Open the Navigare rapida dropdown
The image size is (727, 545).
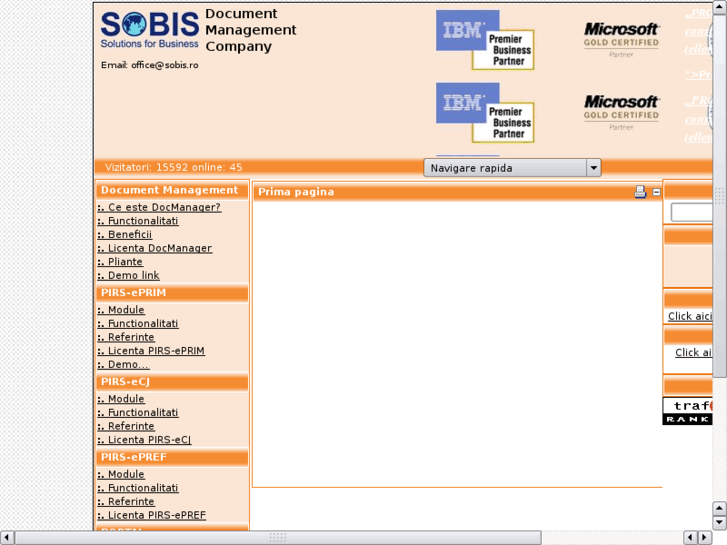coord(512,168)
